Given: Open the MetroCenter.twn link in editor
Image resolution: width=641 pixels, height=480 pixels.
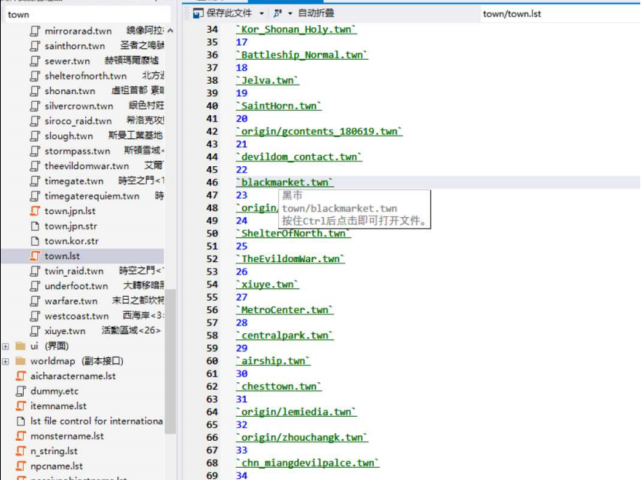Looking at the screenshot, I should [x=284, y=310].
